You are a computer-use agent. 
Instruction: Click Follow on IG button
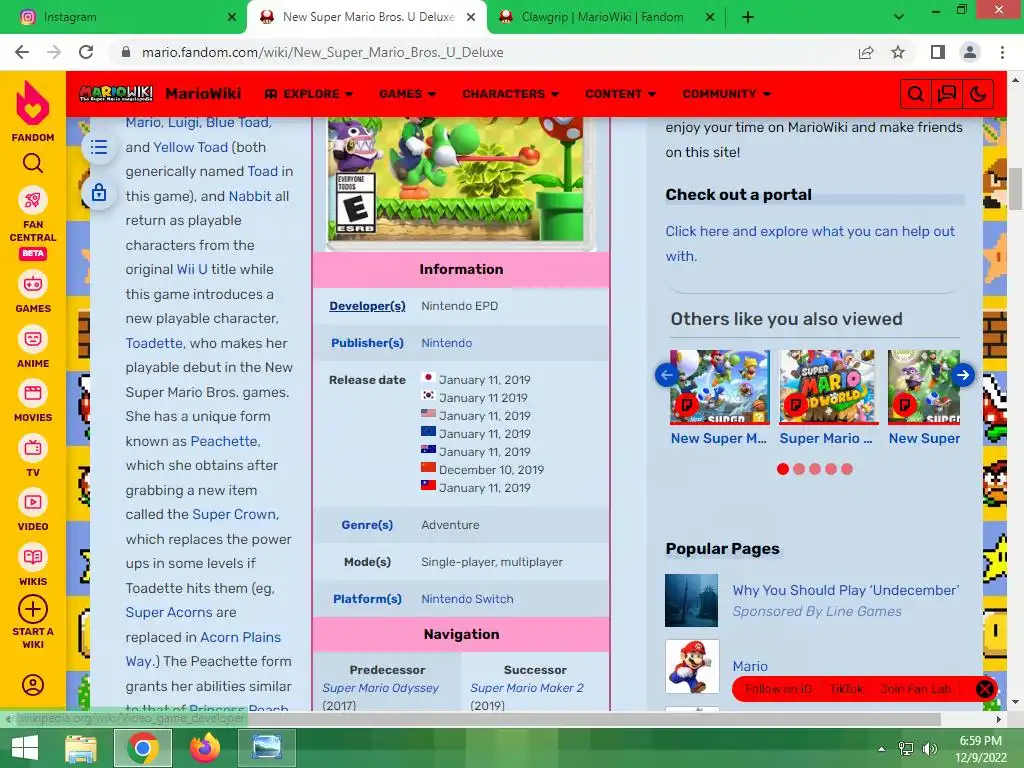(778, 689)
